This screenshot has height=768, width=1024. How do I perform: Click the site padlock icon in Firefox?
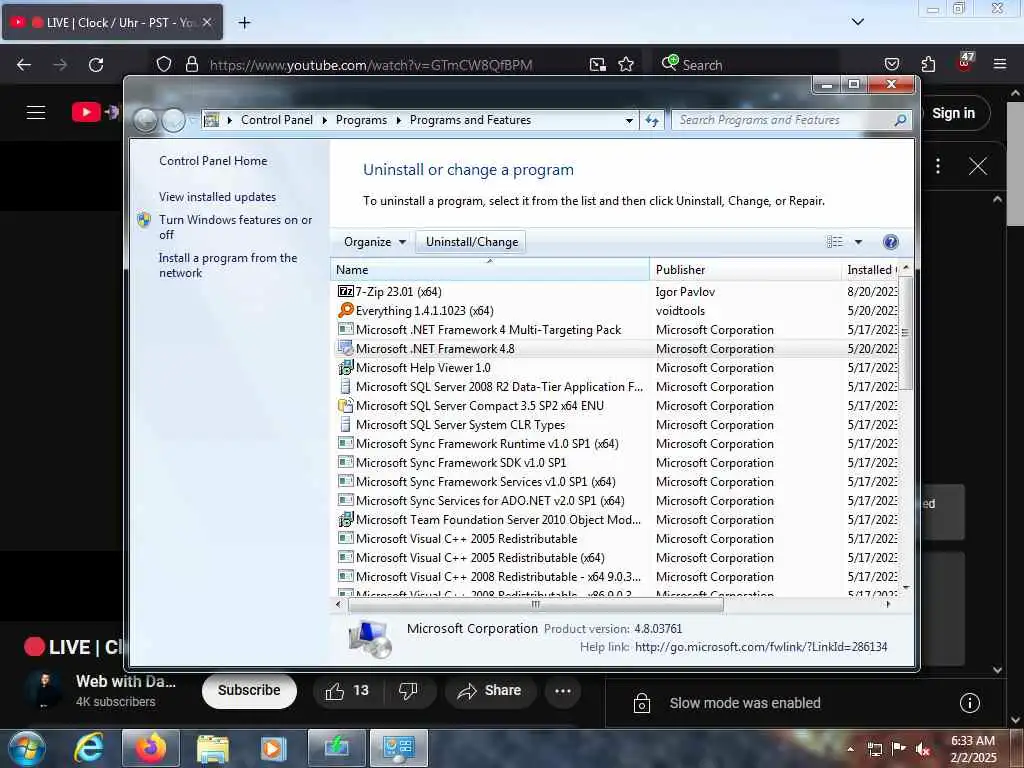pyautogui.click(x=191, y=64)
